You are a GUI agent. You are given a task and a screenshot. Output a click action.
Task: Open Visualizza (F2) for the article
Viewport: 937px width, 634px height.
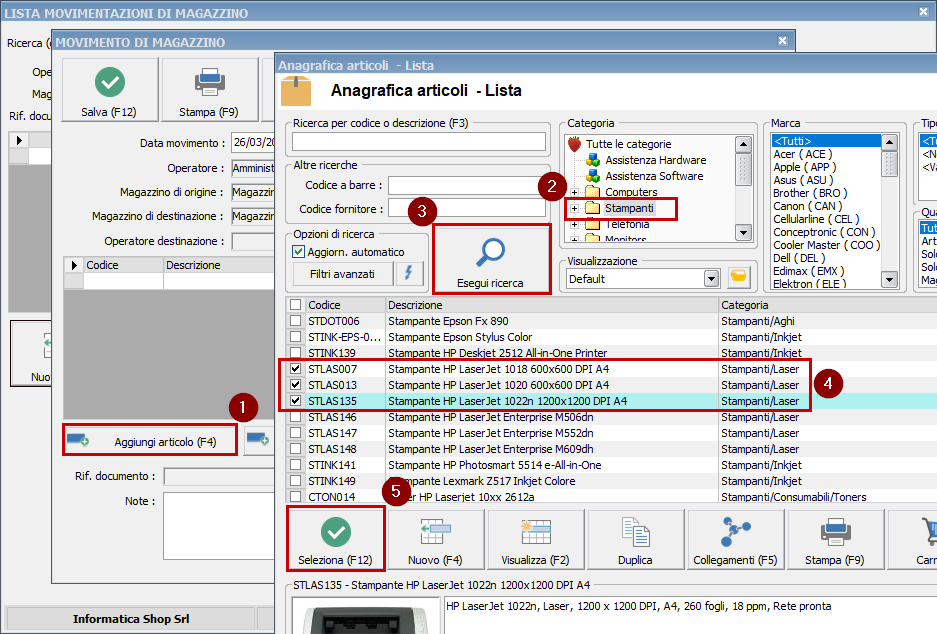click(535, 538)
